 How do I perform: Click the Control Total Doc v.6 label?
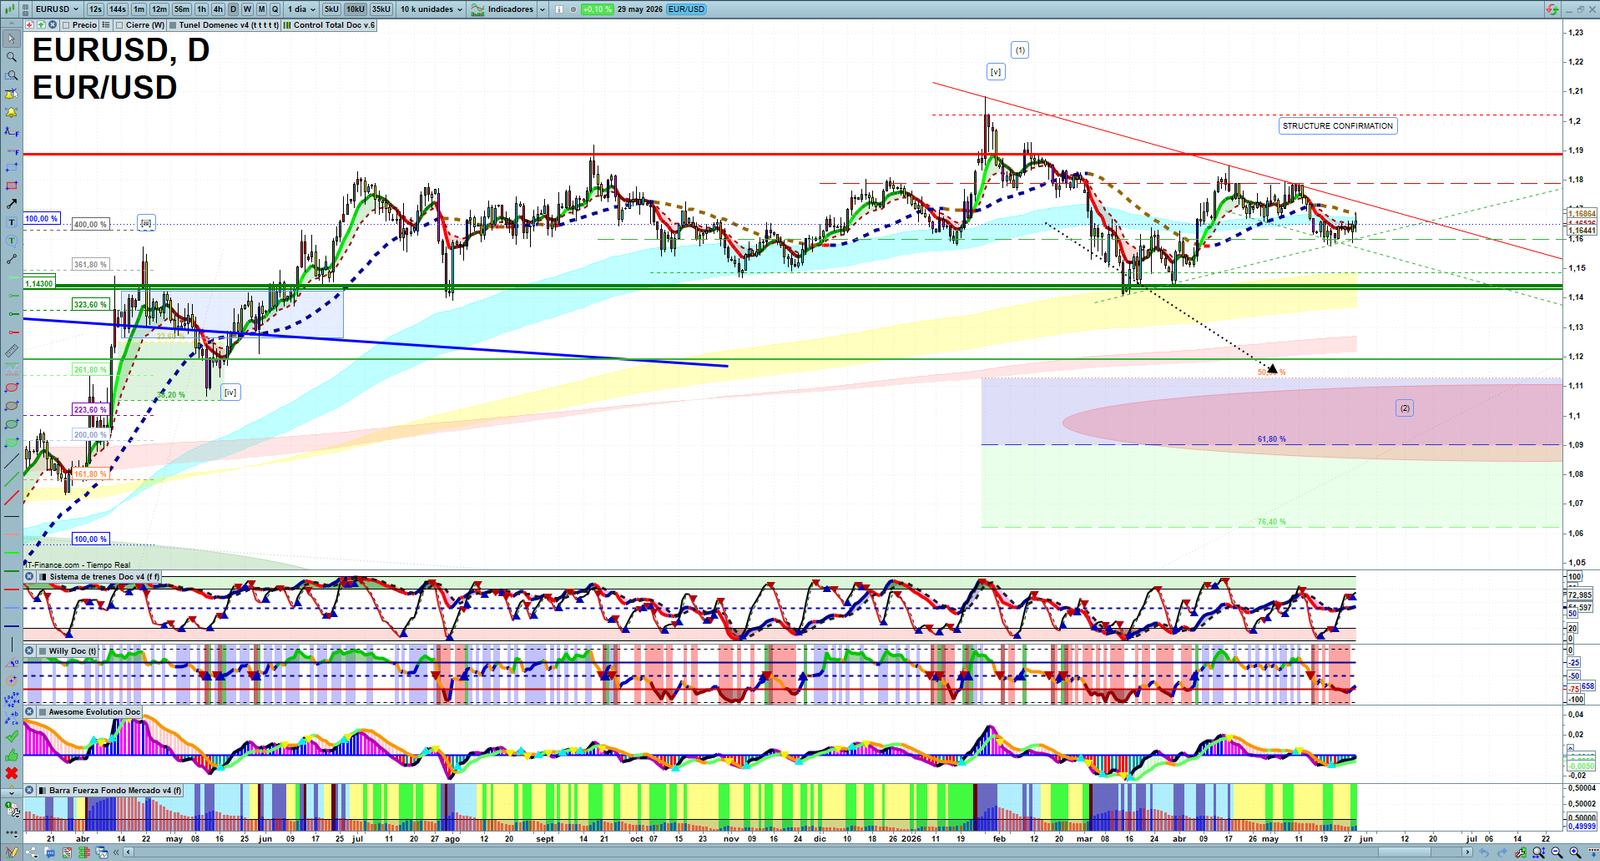click(334, 25)
